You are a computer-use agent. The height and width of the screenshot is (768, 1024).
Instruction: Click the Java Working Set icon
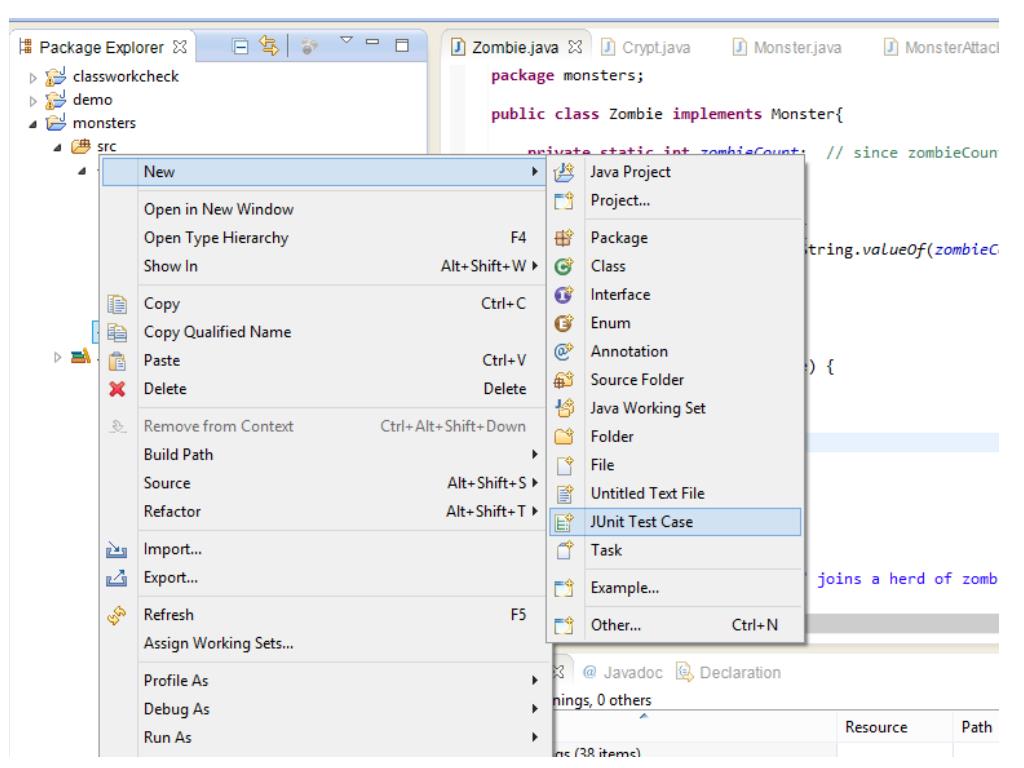click(564, 408)
